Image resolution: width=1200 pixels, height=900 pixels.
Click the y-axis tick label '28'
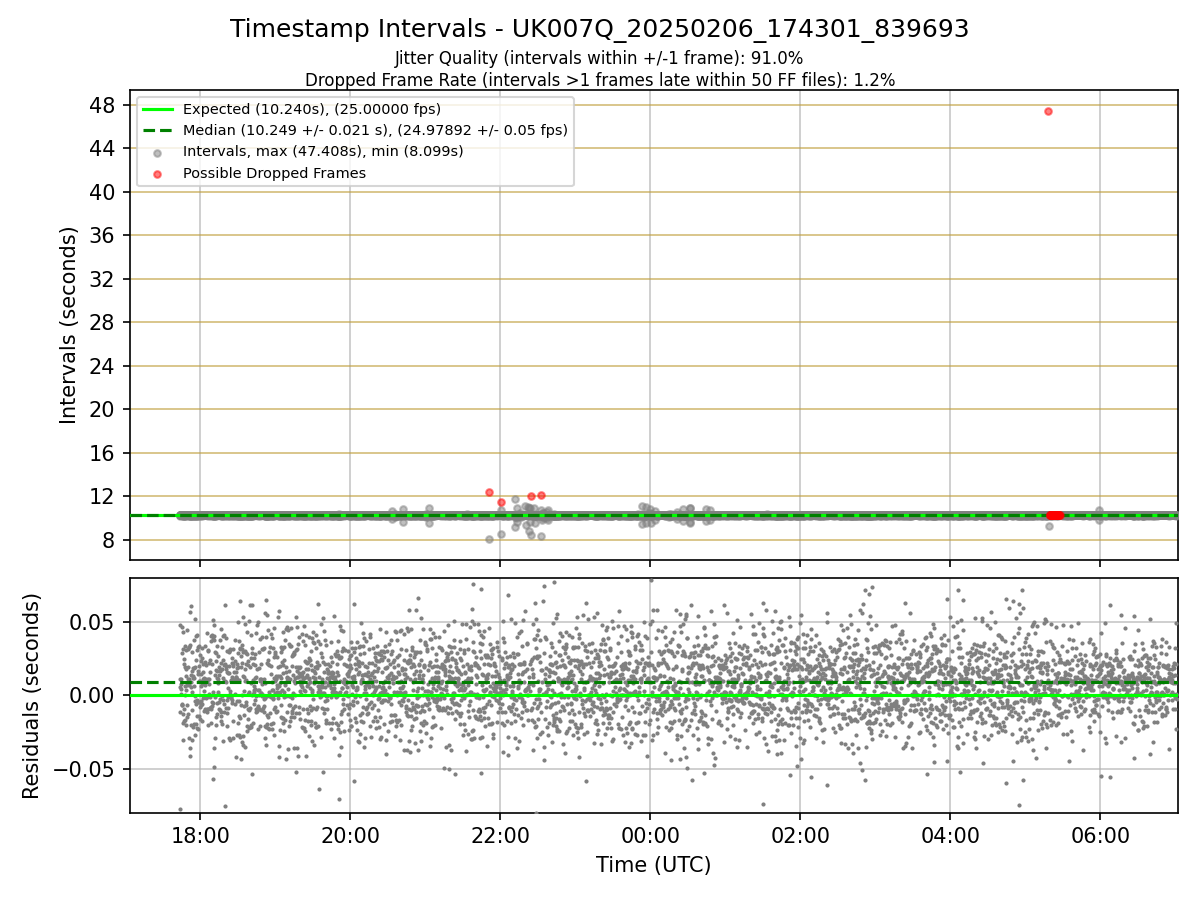(x=103, y=322)
